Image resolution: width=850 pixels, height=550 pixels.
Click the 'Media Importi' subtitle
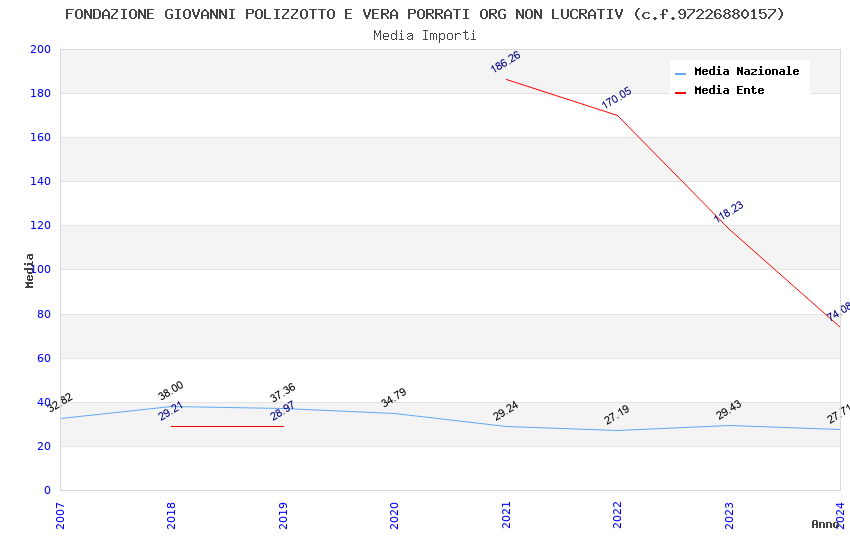[424, 36]
